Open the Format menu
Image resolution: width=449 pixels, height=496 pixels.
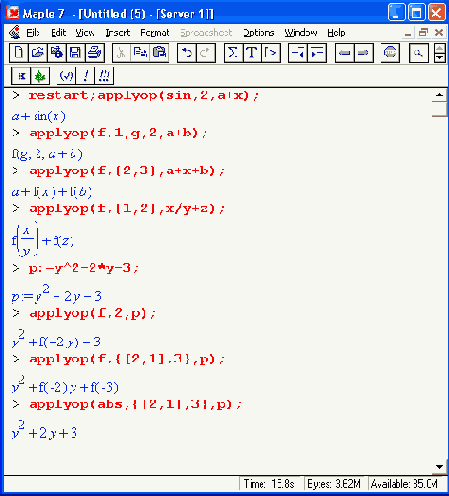click(x=155, y=33)
